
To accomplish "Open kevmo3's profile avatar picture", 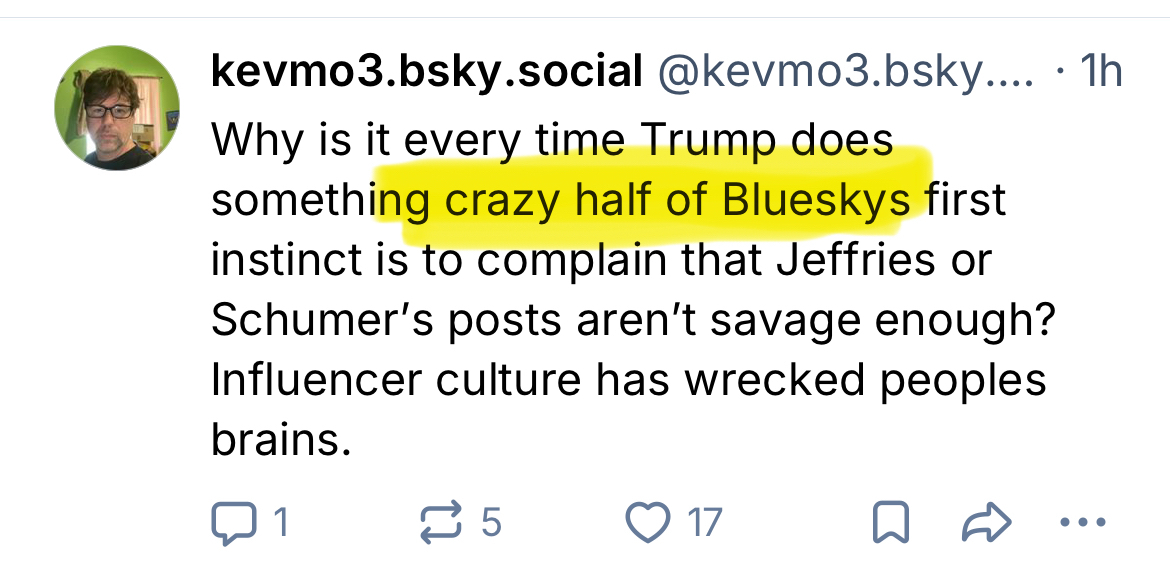I will point(117,108).
